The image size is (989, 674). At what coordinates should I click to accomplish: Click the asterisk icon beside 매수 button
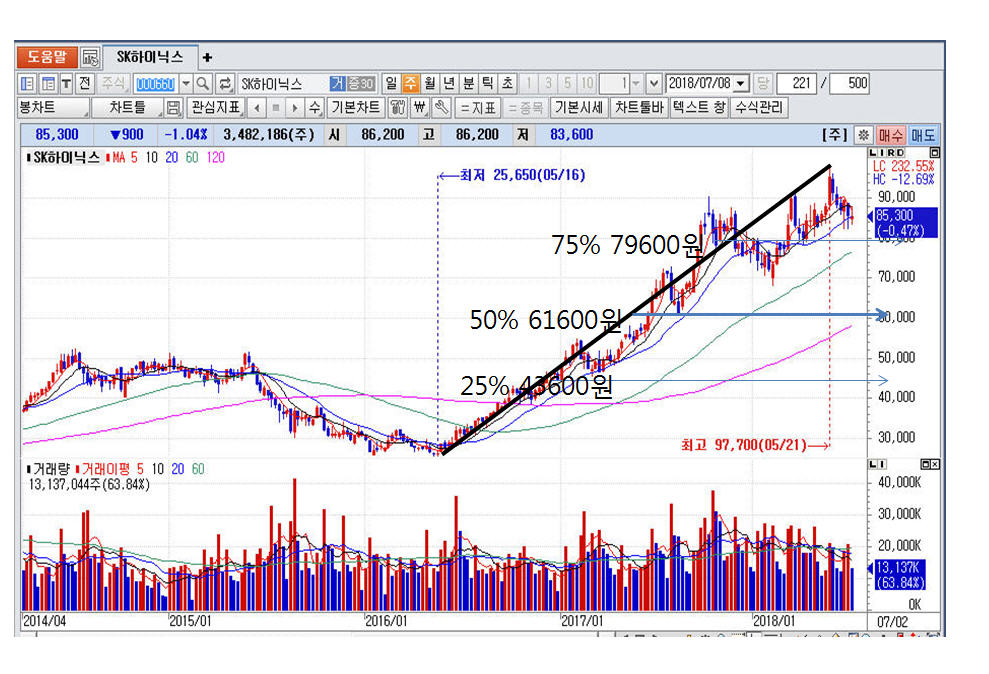point(863,134)
